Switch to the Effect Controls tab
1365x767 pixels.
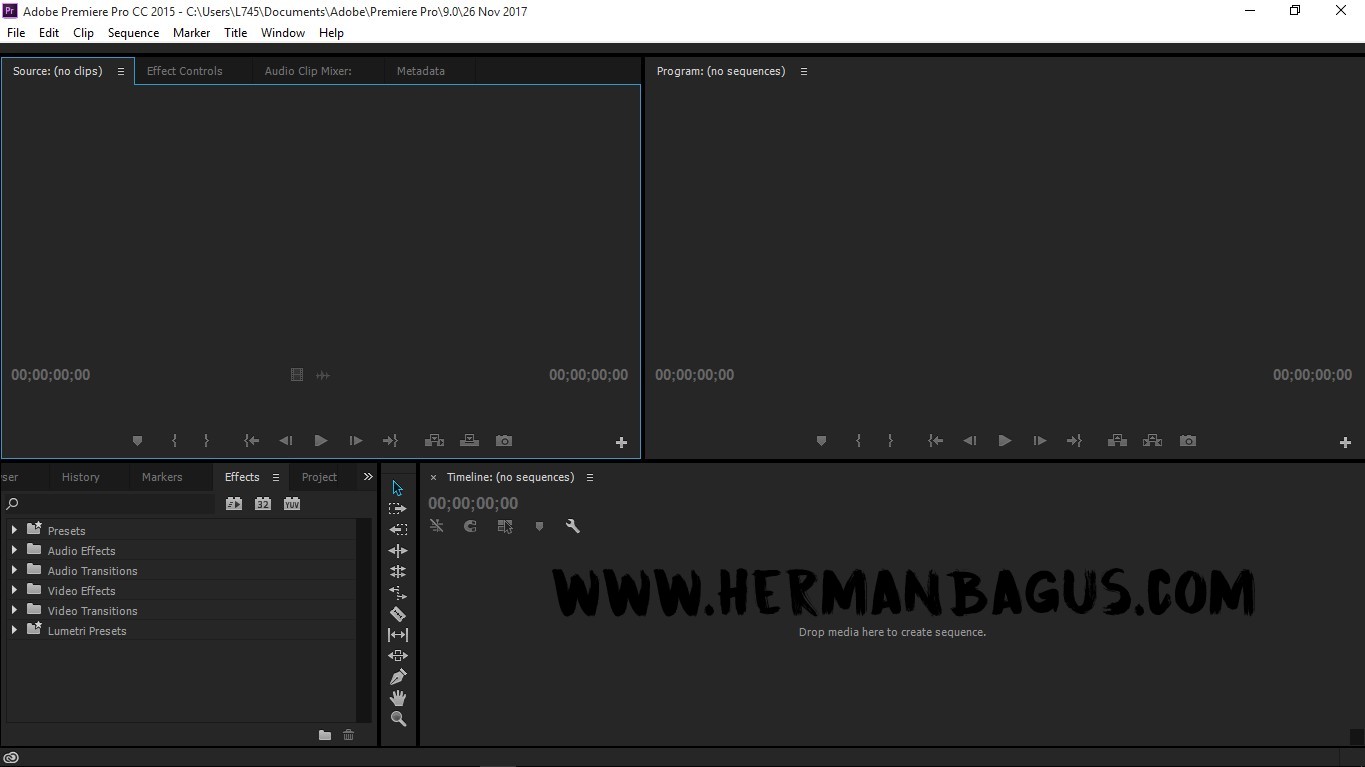(185, 71)
